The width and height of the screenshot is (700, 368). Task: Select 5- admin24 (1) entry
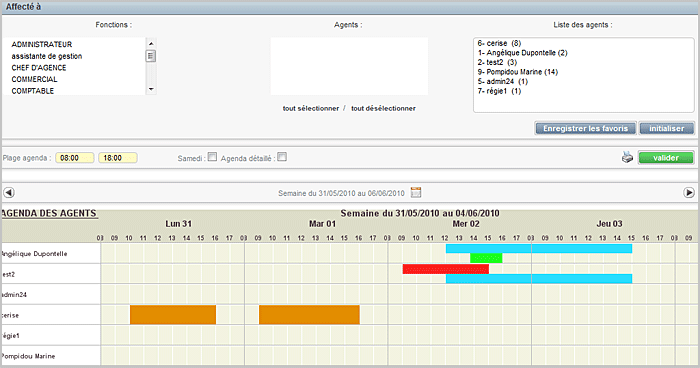(503, 81)
